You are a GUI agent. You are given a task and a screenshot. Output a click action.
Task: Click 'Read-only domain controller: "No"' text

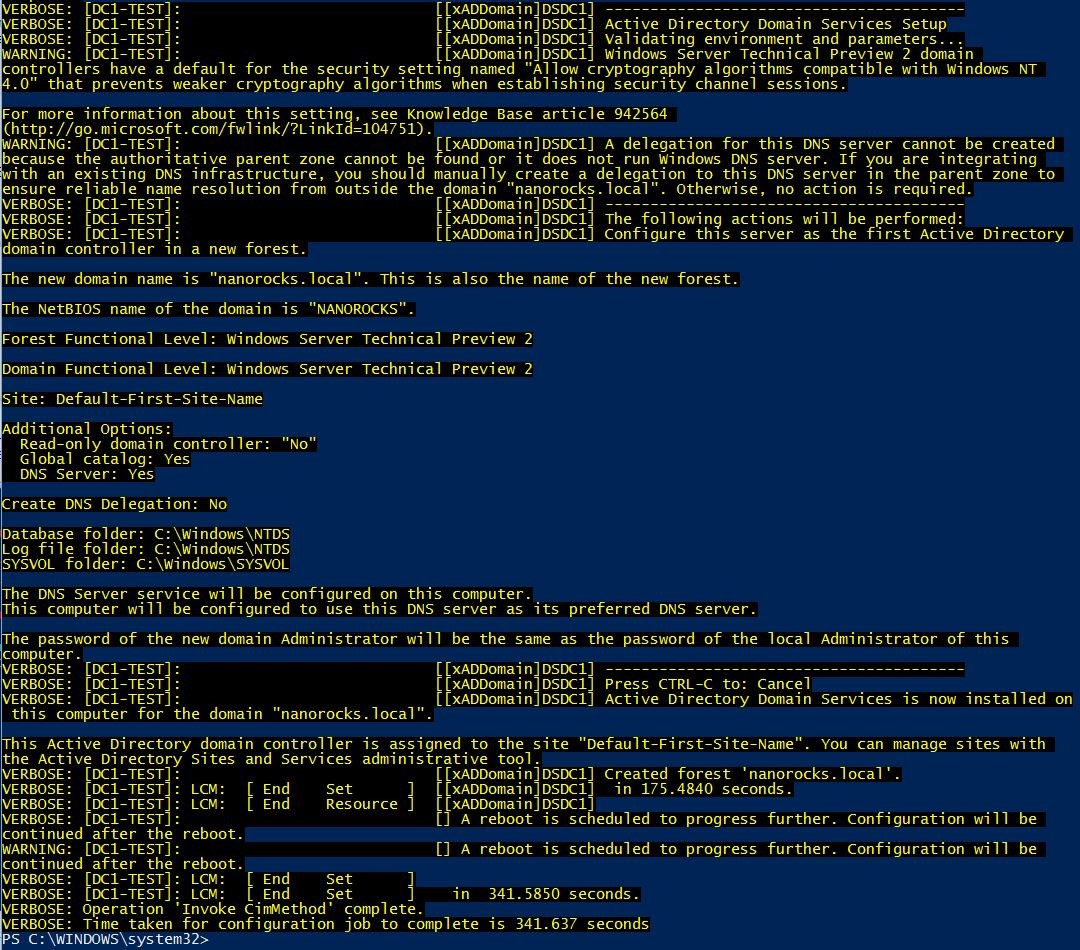[x=168, y=444]
